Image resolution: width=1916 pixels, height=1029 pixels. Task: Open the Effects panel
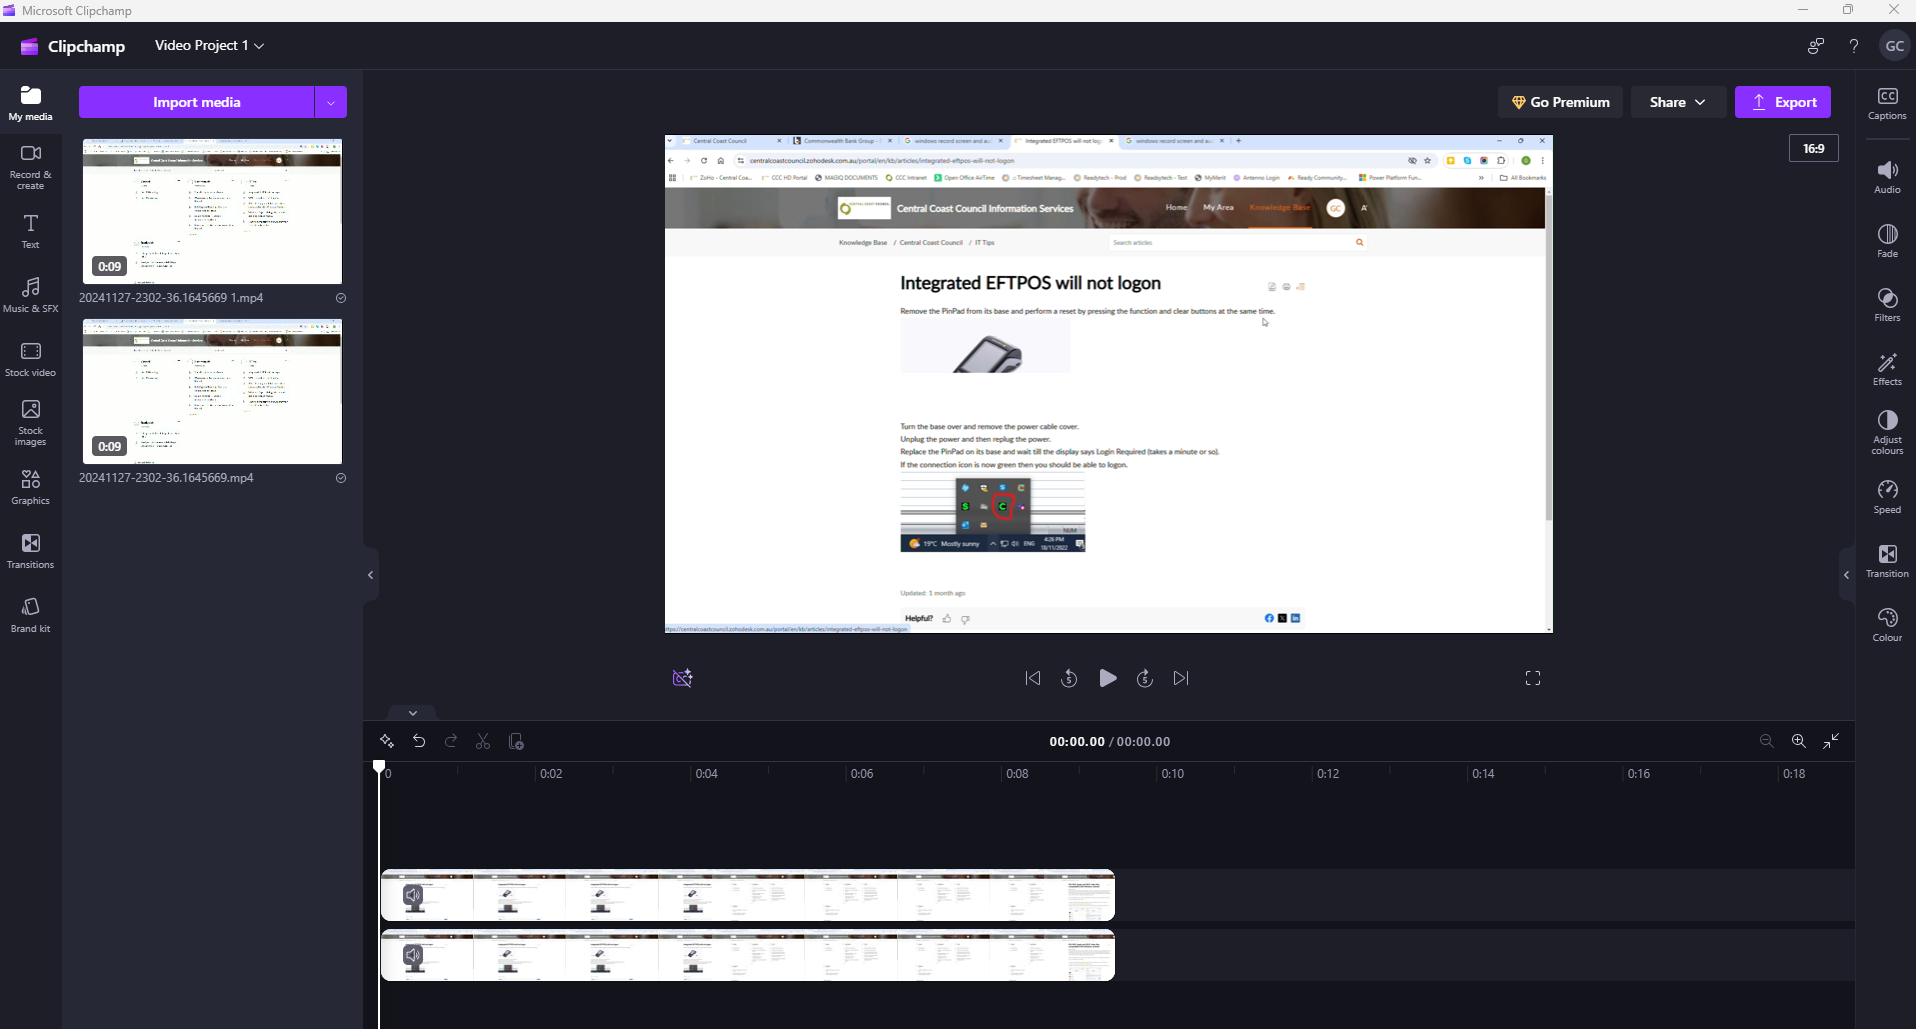click(x=1887, y=369)
